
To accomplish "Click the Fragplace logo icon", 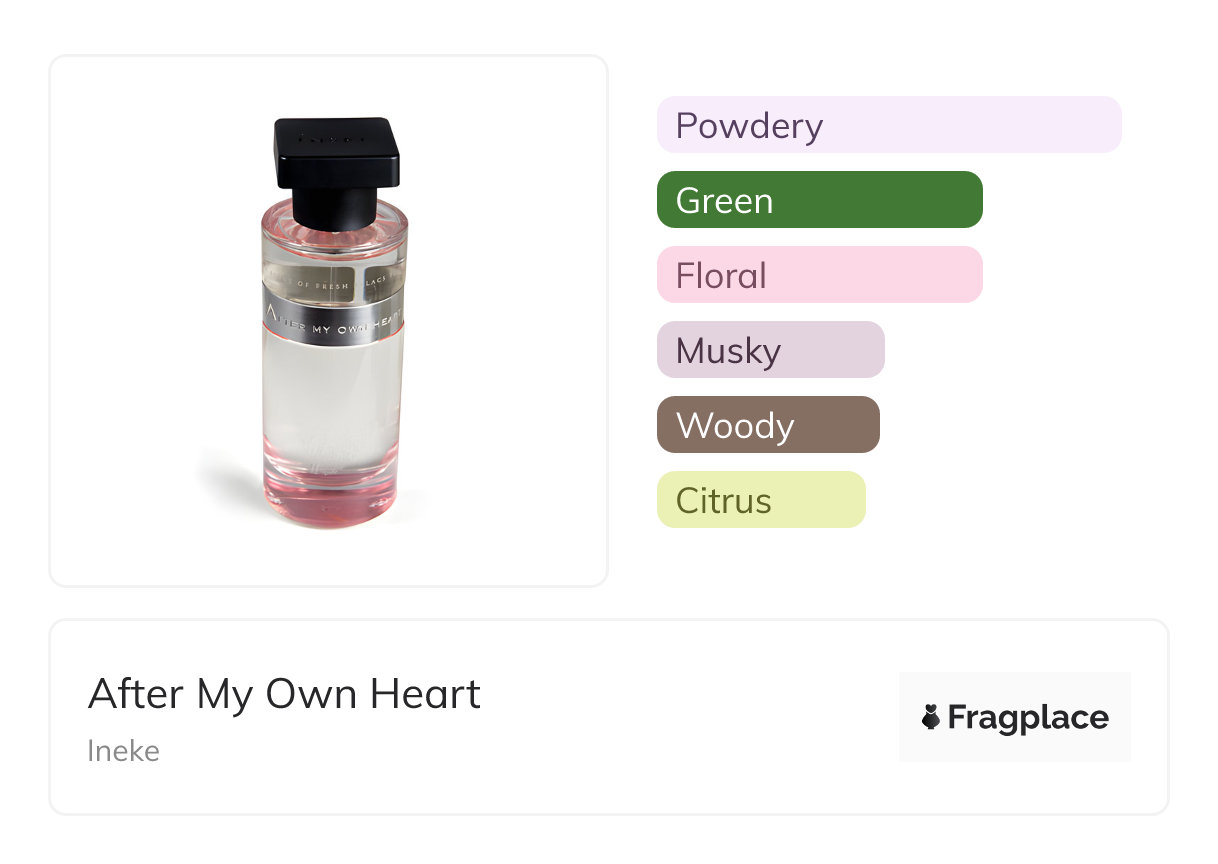I will click(931, 717).
